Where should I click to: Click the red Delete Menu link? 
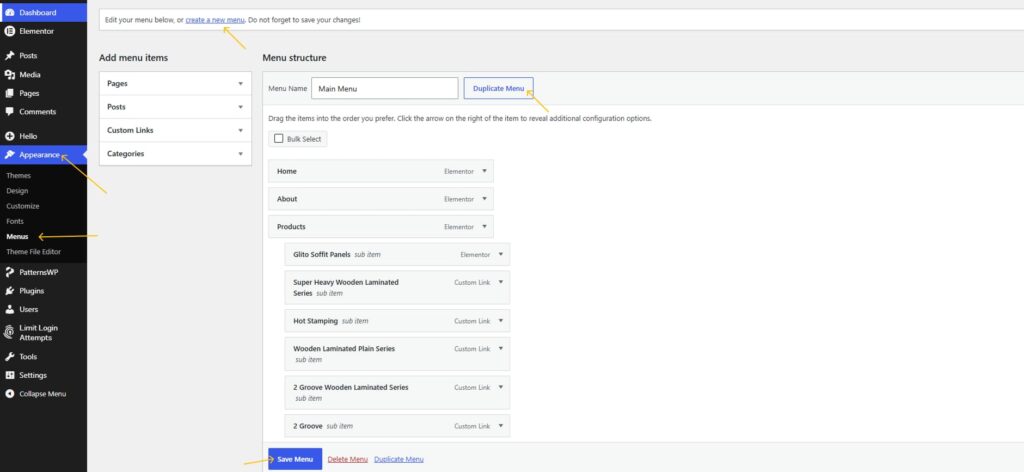coord(347,460)
